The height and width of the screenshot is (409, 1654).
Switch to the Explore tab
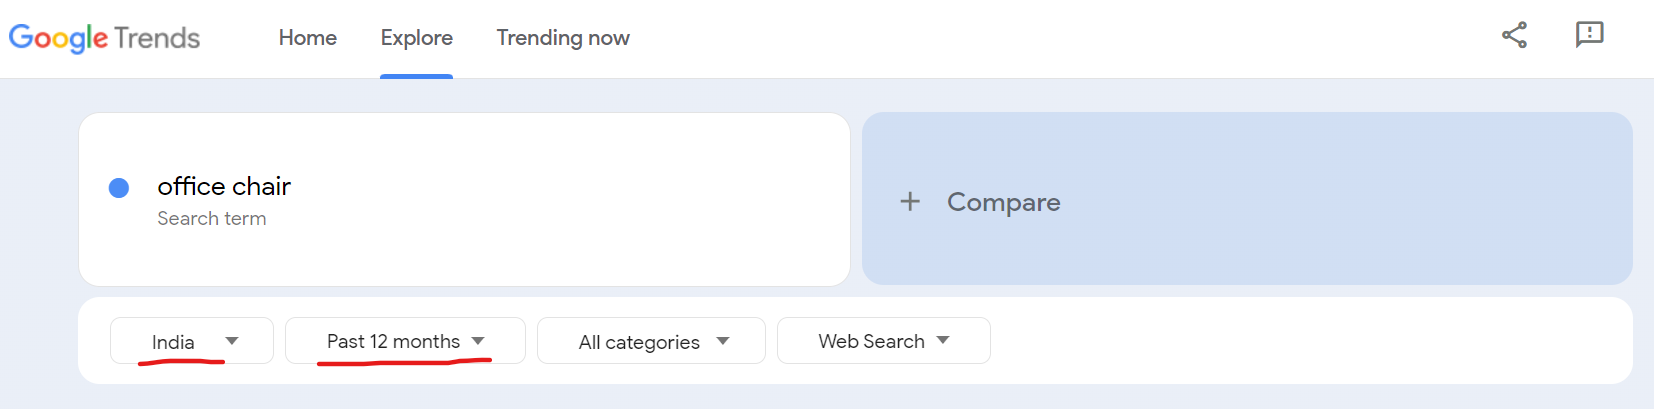[416, 38]
